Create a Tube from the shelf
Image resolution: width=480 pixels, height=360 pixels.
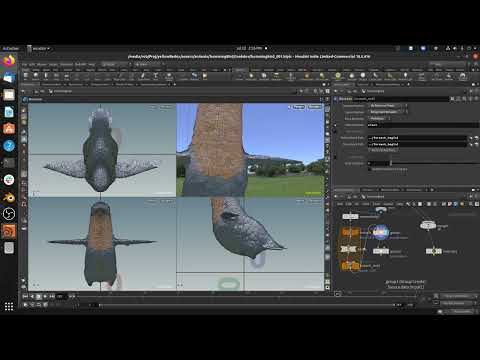click(x=46, y=76)
